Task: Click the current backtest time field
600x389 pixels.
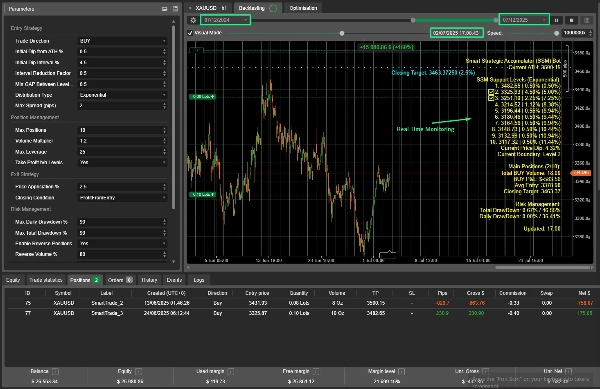Action: coord(456,33)
